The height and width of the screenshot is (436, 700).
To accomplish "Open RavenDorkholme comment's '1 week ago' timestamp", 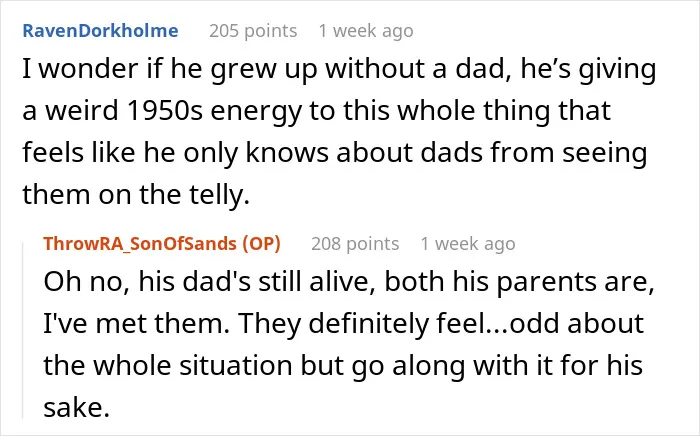I will pyautogui.click(x=366, y=31).
